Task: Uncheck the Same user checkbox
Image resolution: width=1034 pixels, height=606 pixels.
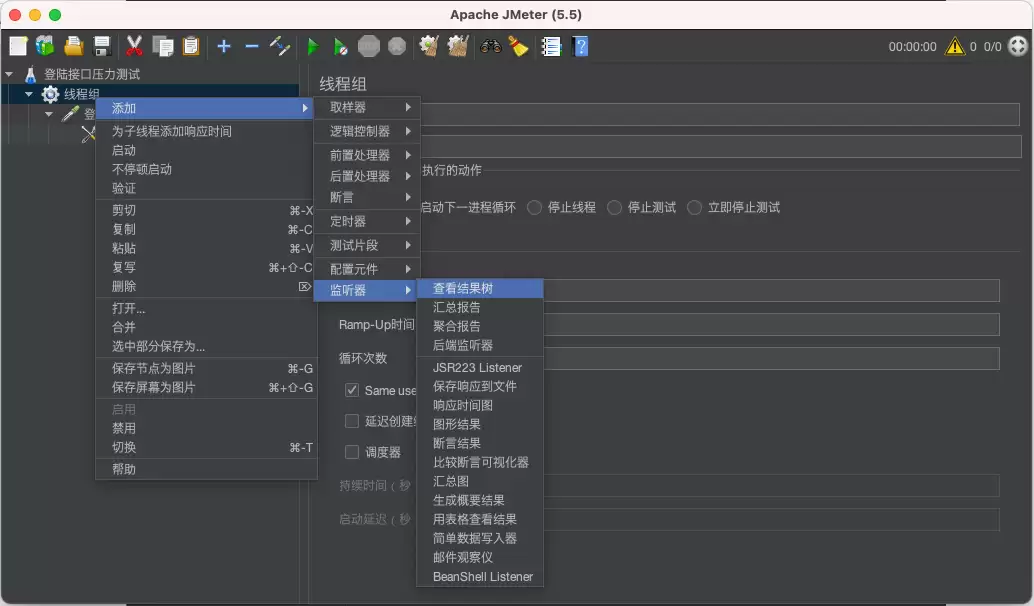Action: [x=352, y=390]
